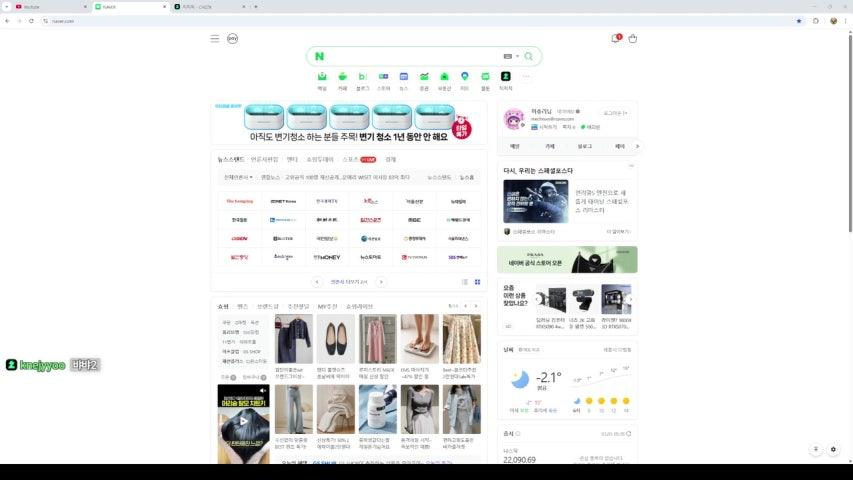Viewport: 853px width, 480px height.
Task: Open the shopping cart icon
Action: 633,39
